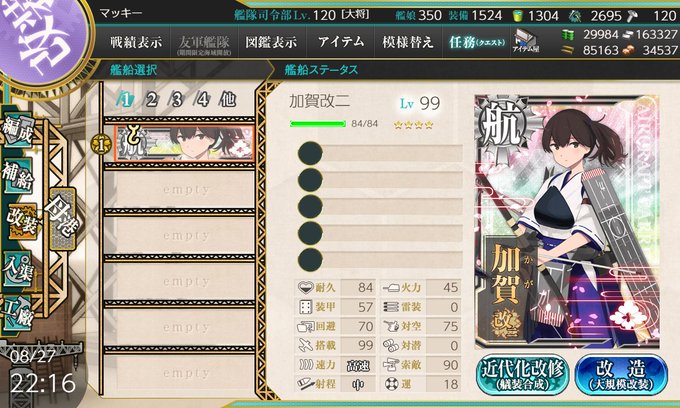
Task: Click the flagship number 1 badge
Action: tap(101, 145)
